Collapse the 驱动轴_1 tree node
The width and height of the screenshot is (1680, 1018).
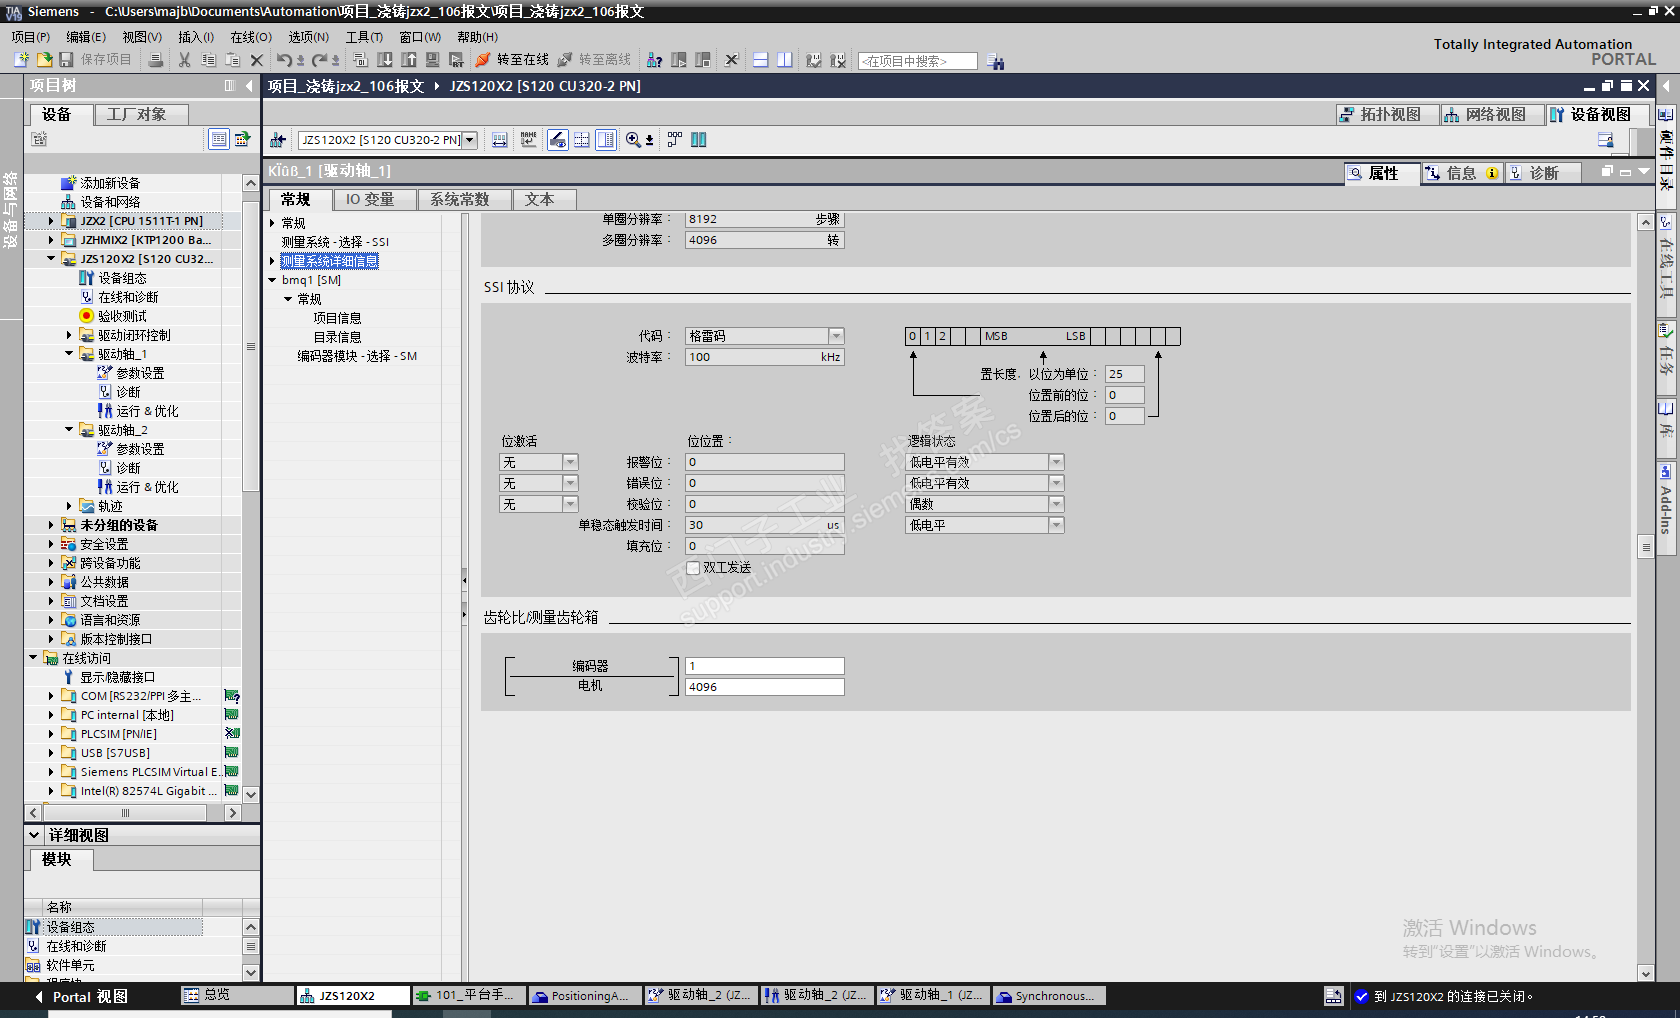tap(69, 354)
